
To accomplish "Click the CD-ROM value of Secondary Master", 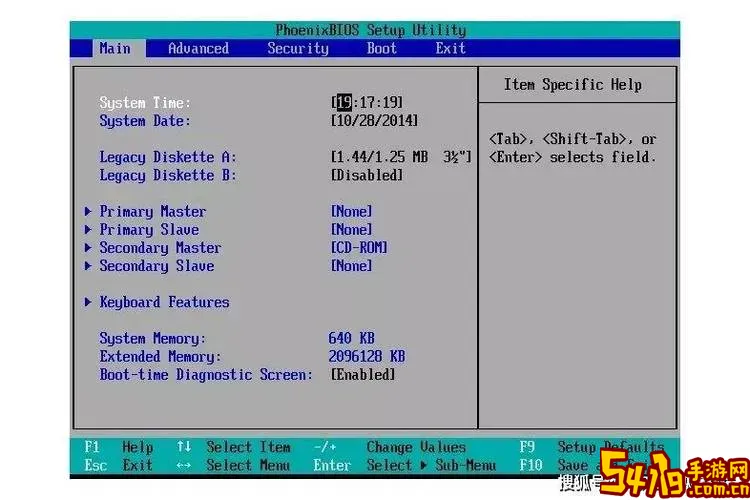I will tap(359, 247).
